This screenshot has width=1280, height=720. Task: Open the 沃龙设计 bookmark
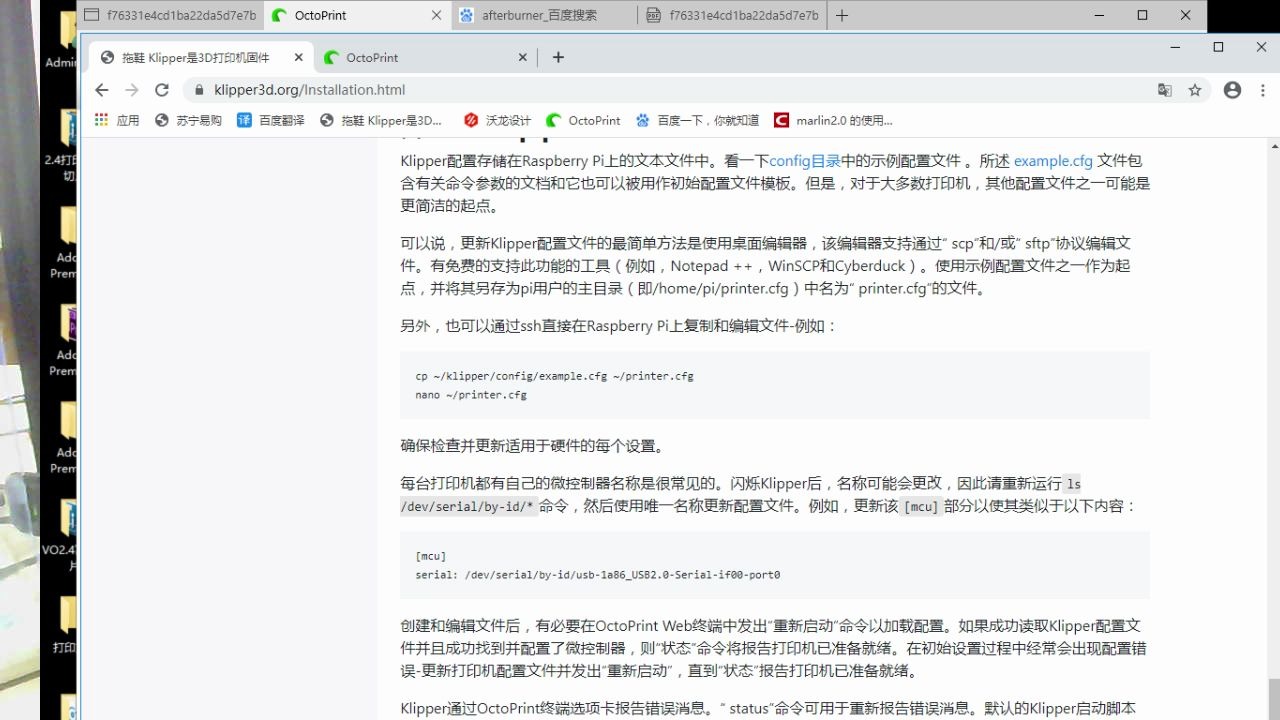point(498,120)
